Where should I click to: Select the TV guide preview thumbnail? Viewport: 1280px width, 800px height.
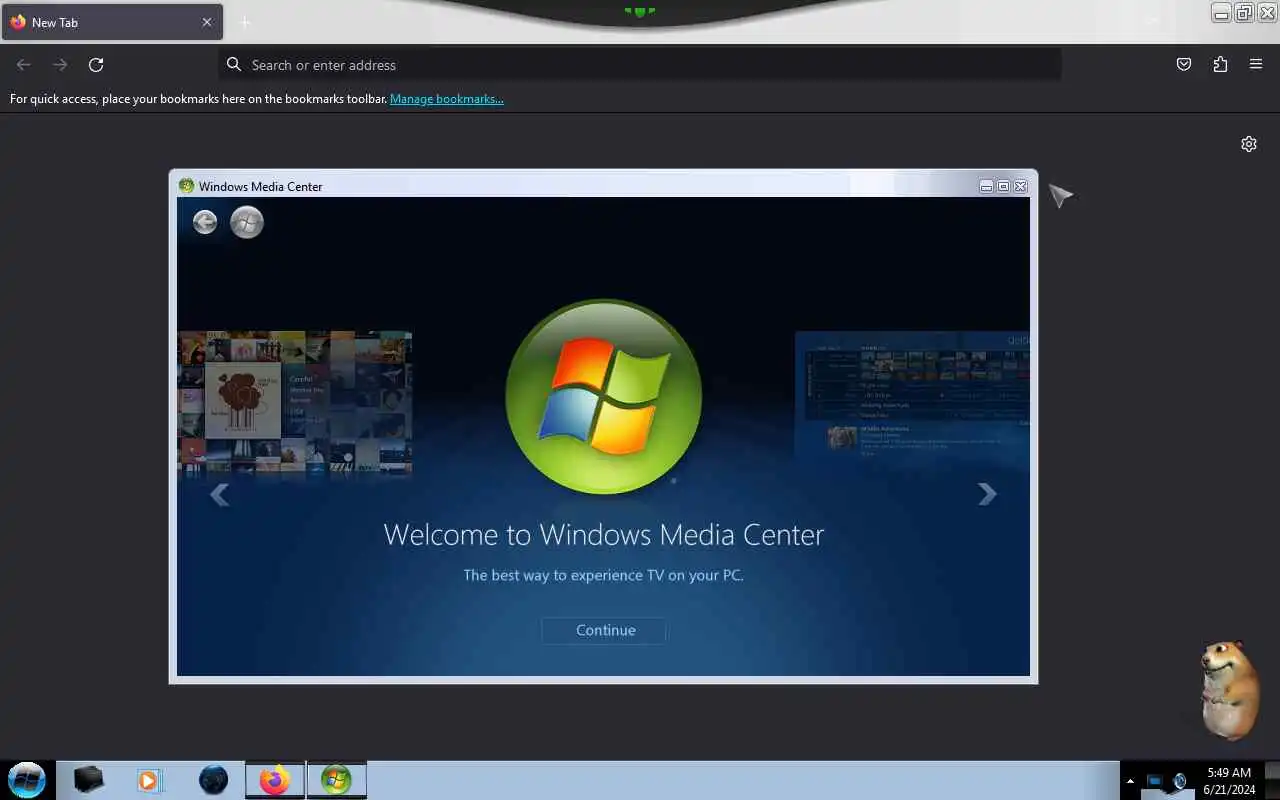[912, 395]
